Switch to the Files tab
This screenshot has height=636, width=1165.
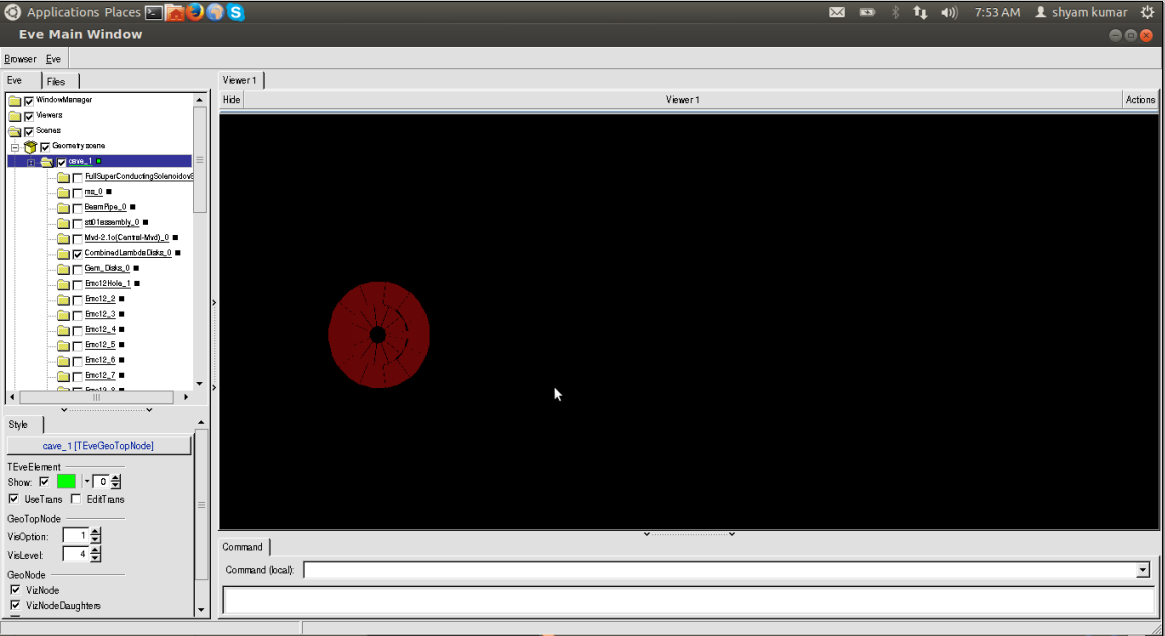coord(56,81)
